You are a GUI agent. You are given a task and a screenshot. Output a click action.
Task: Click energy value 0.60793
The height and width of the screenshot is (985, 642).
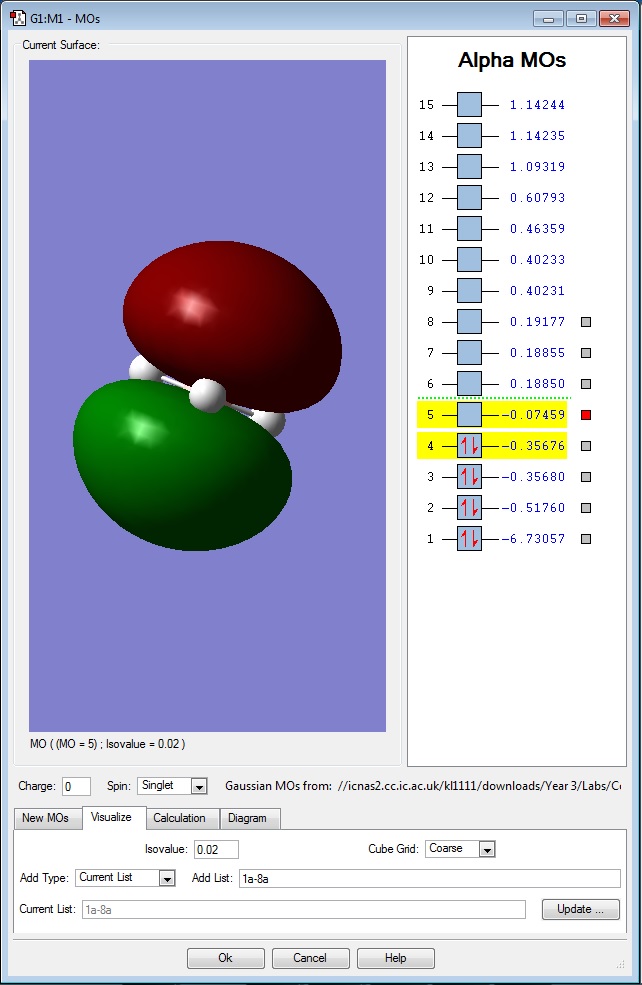[x=537, y=198]
